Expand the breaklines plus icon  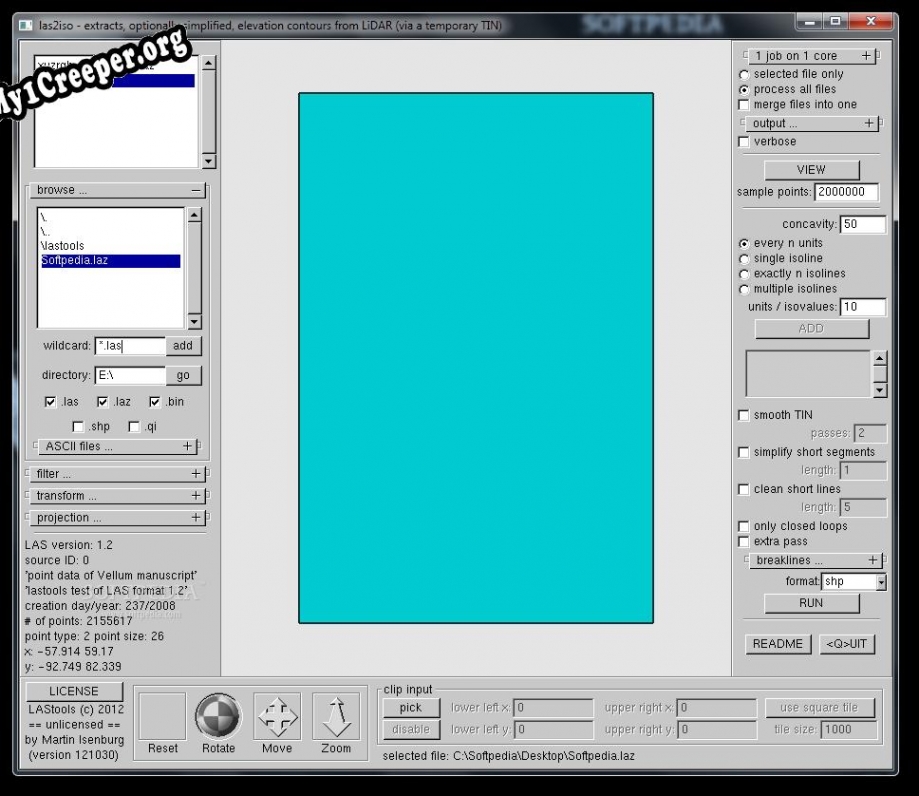pos(873,561)
